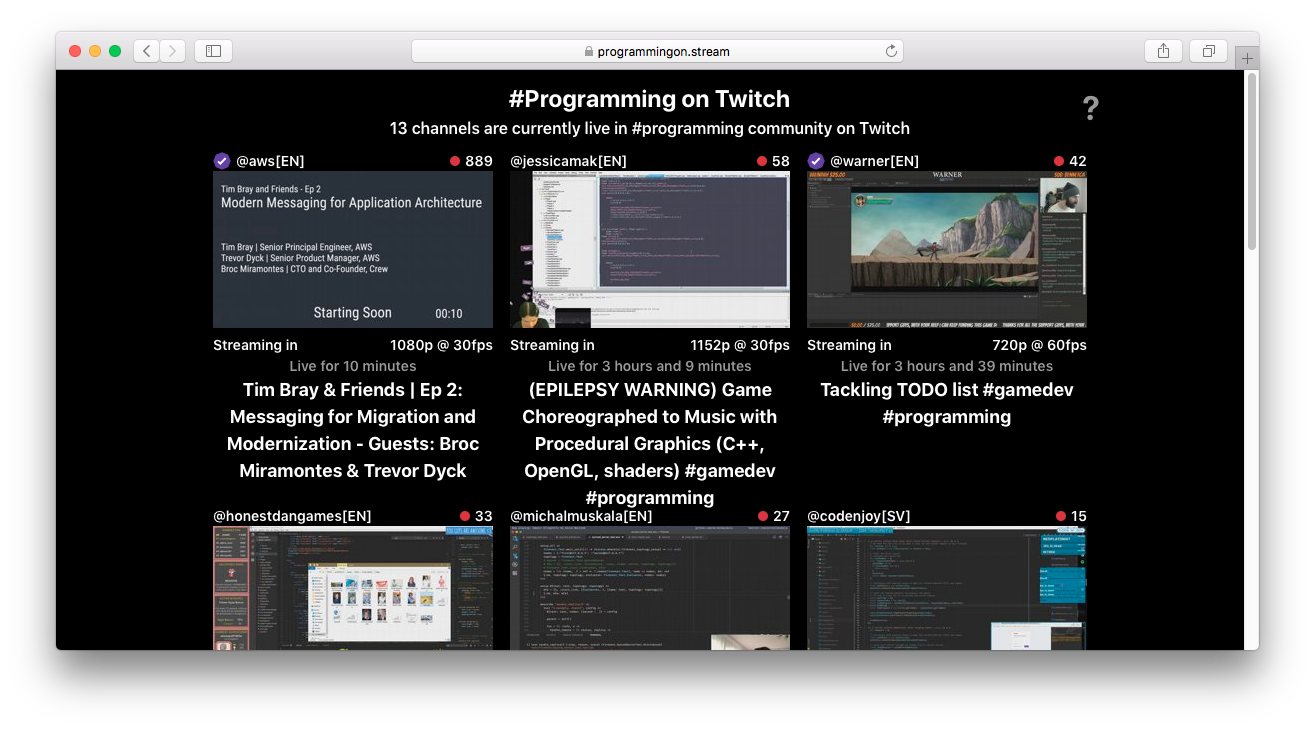Click the @warner gameplay stream thumbnail

(946, 249)
